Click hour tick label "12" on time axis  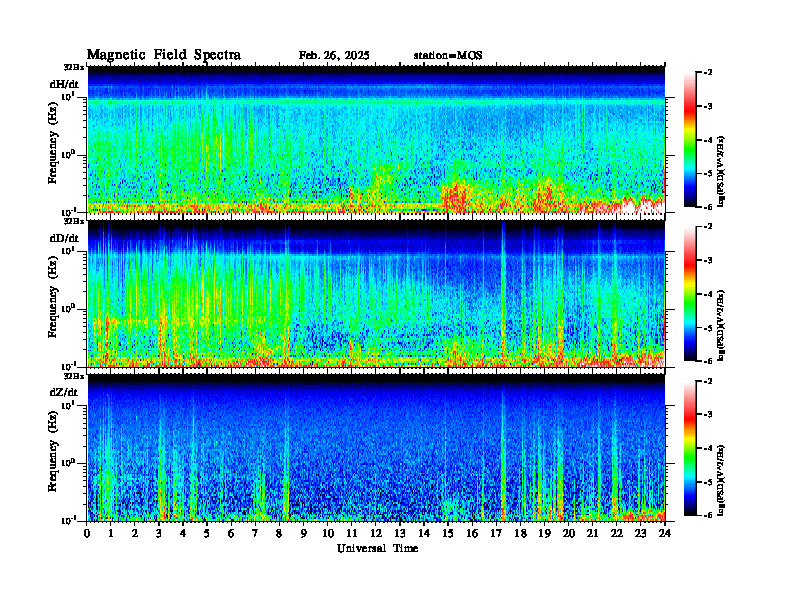pos(376,534)
